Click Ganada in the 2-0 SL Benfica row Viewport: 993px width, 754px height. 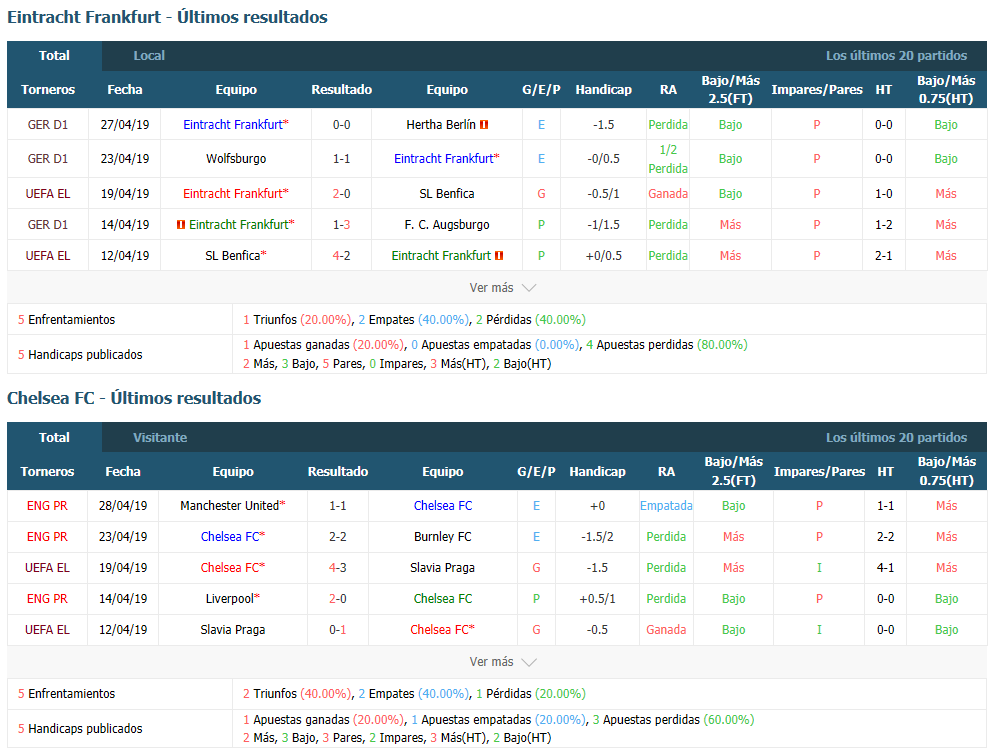667,194
